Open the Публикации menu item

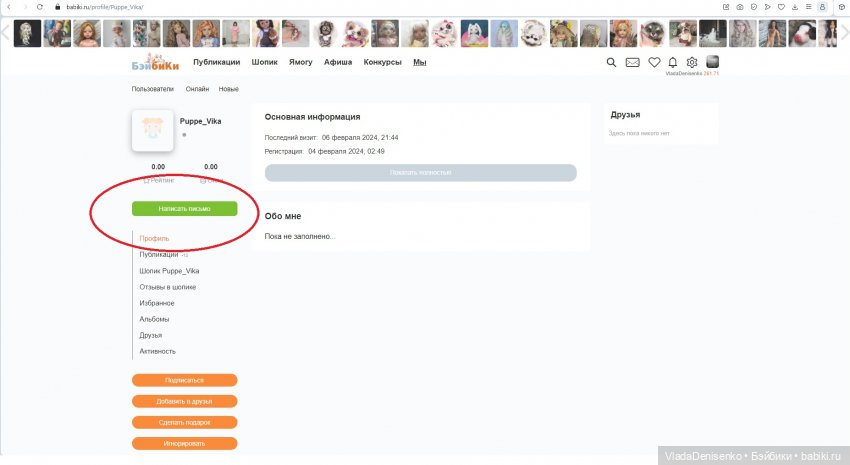coord(216,62)
